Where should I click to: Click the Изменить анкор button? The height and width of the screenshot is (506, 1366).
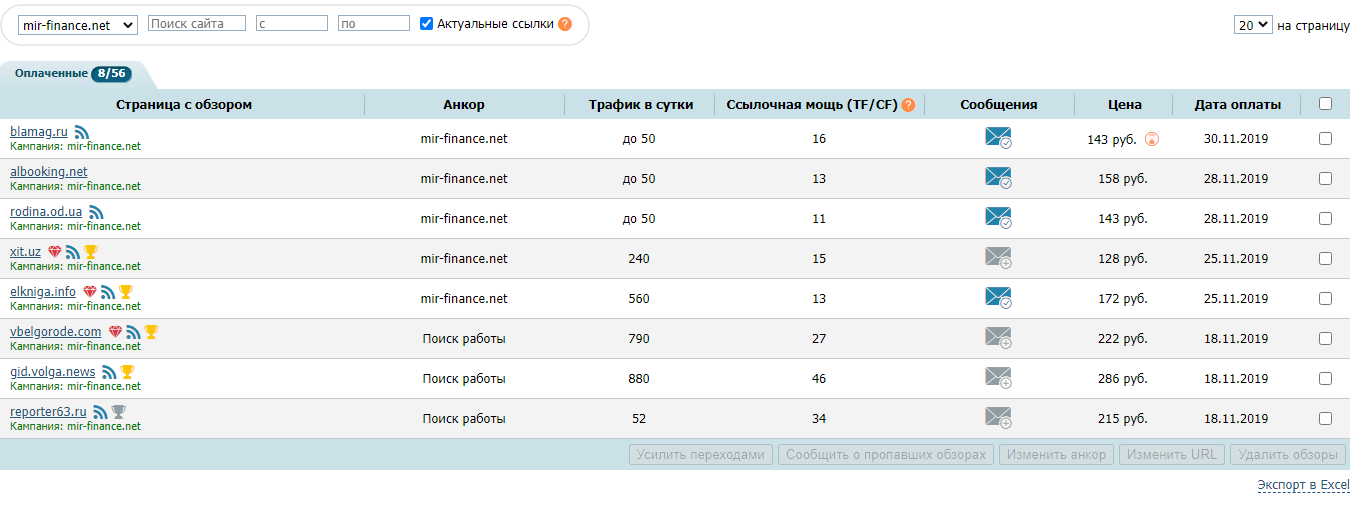tap(1057, 454)
